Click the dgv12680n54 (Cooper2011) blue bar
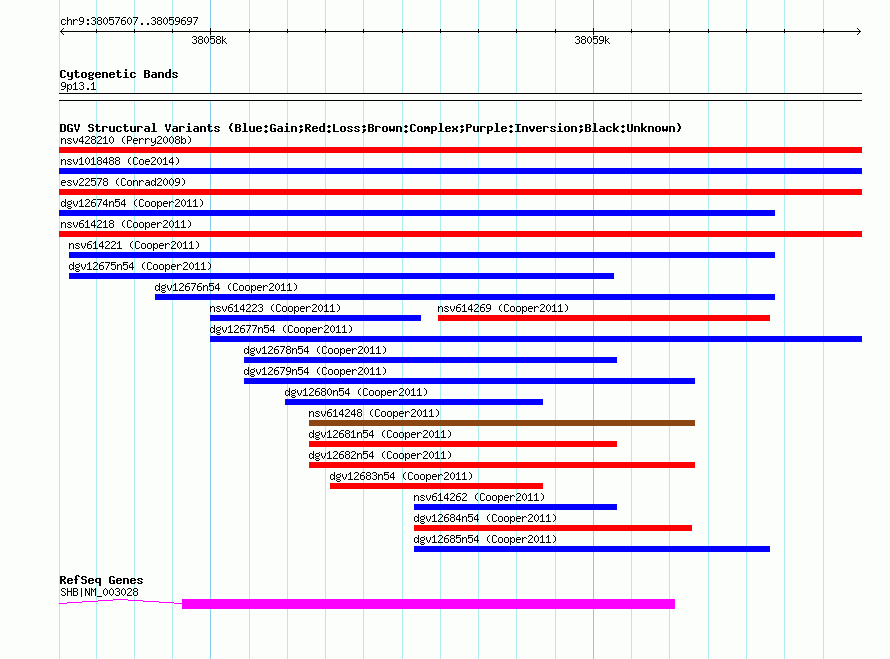This screenshot has width=890, height=659. tap(414, 402)
